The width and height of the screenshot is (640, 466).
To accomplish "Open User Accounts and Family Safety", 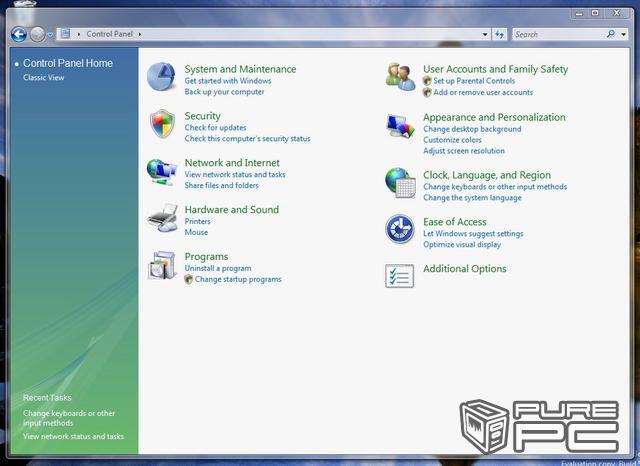I will tap(495, 69).
